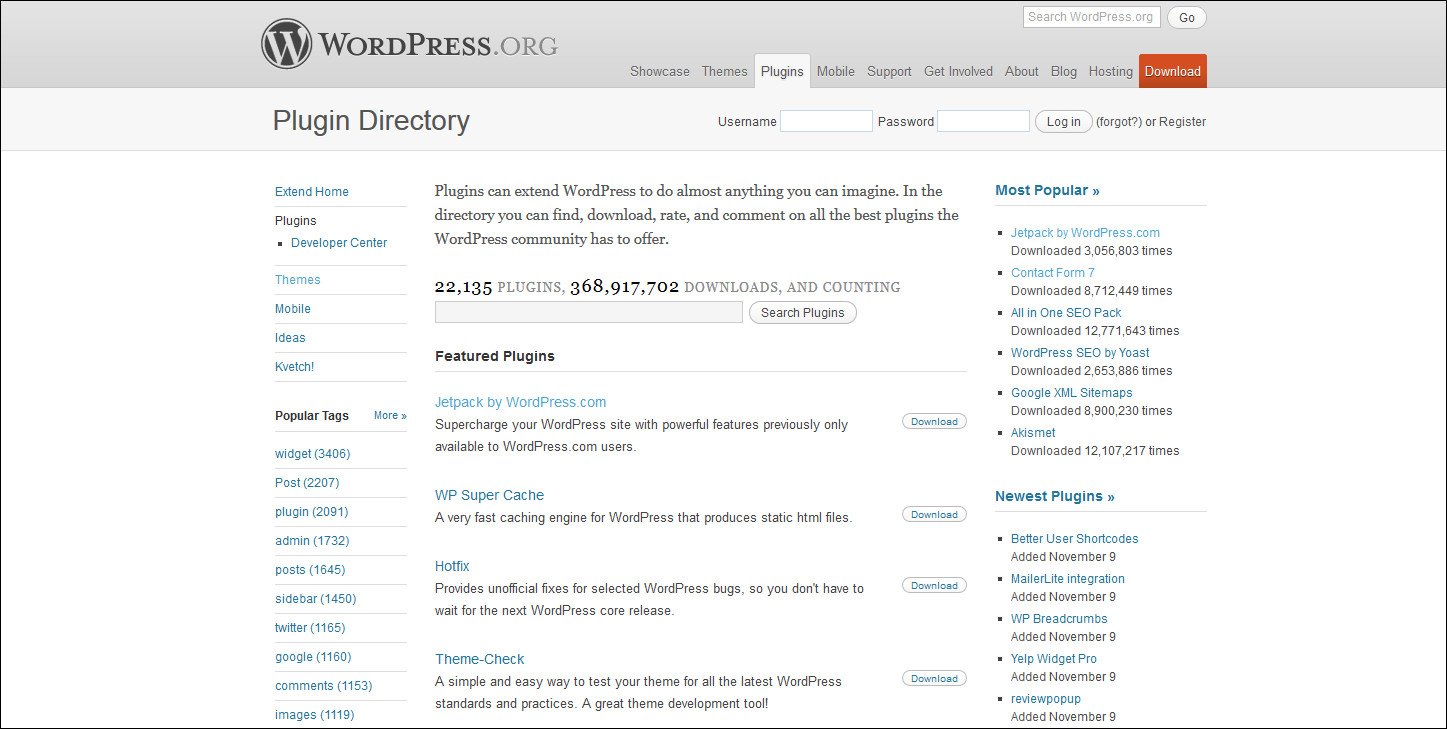Open Themes in the left sidebar
The width and height of the screenshot is (1447, 729).
point(298,280)
